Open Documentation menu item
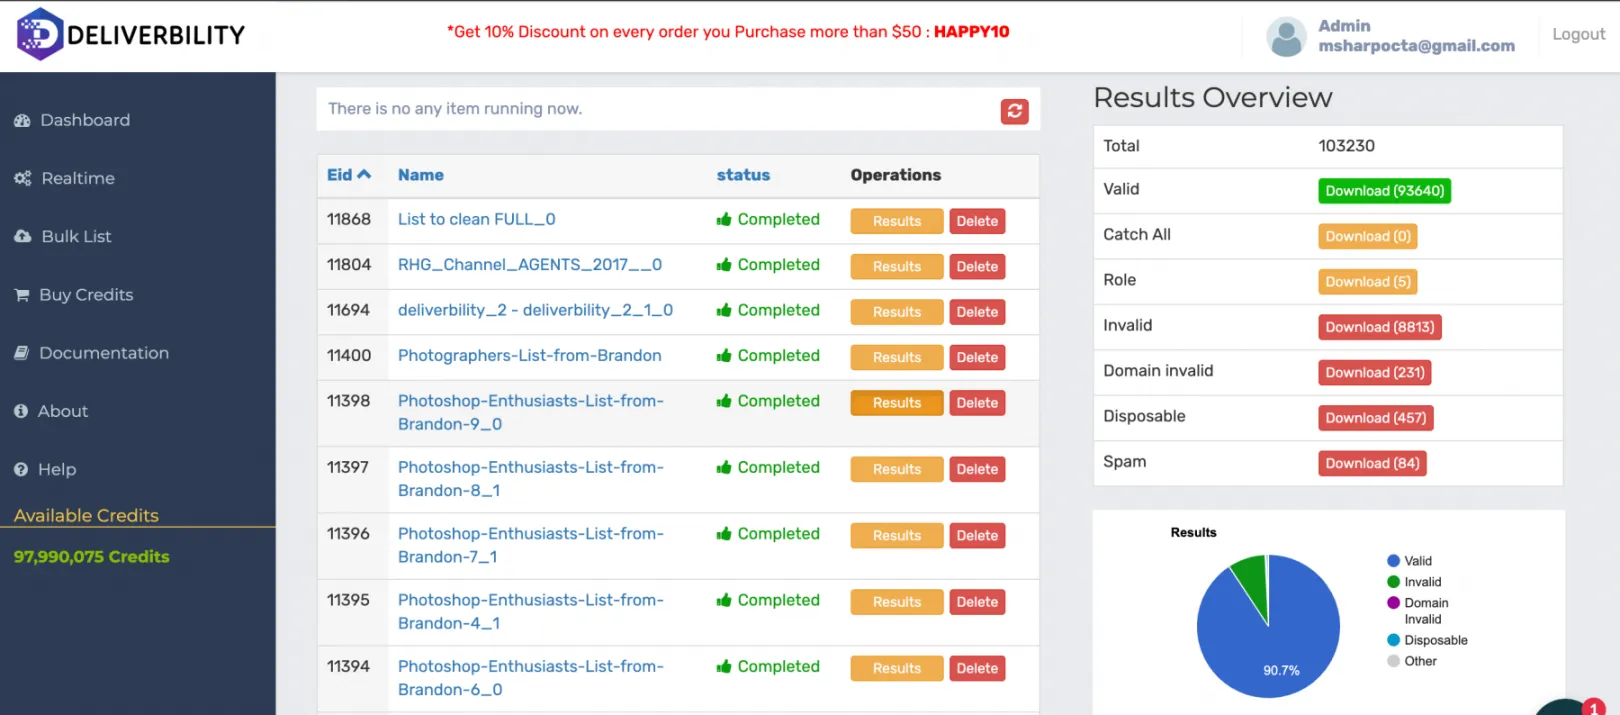Image resolution: width=1620 pixels, height=715 pixels. (x=104, y=352)
